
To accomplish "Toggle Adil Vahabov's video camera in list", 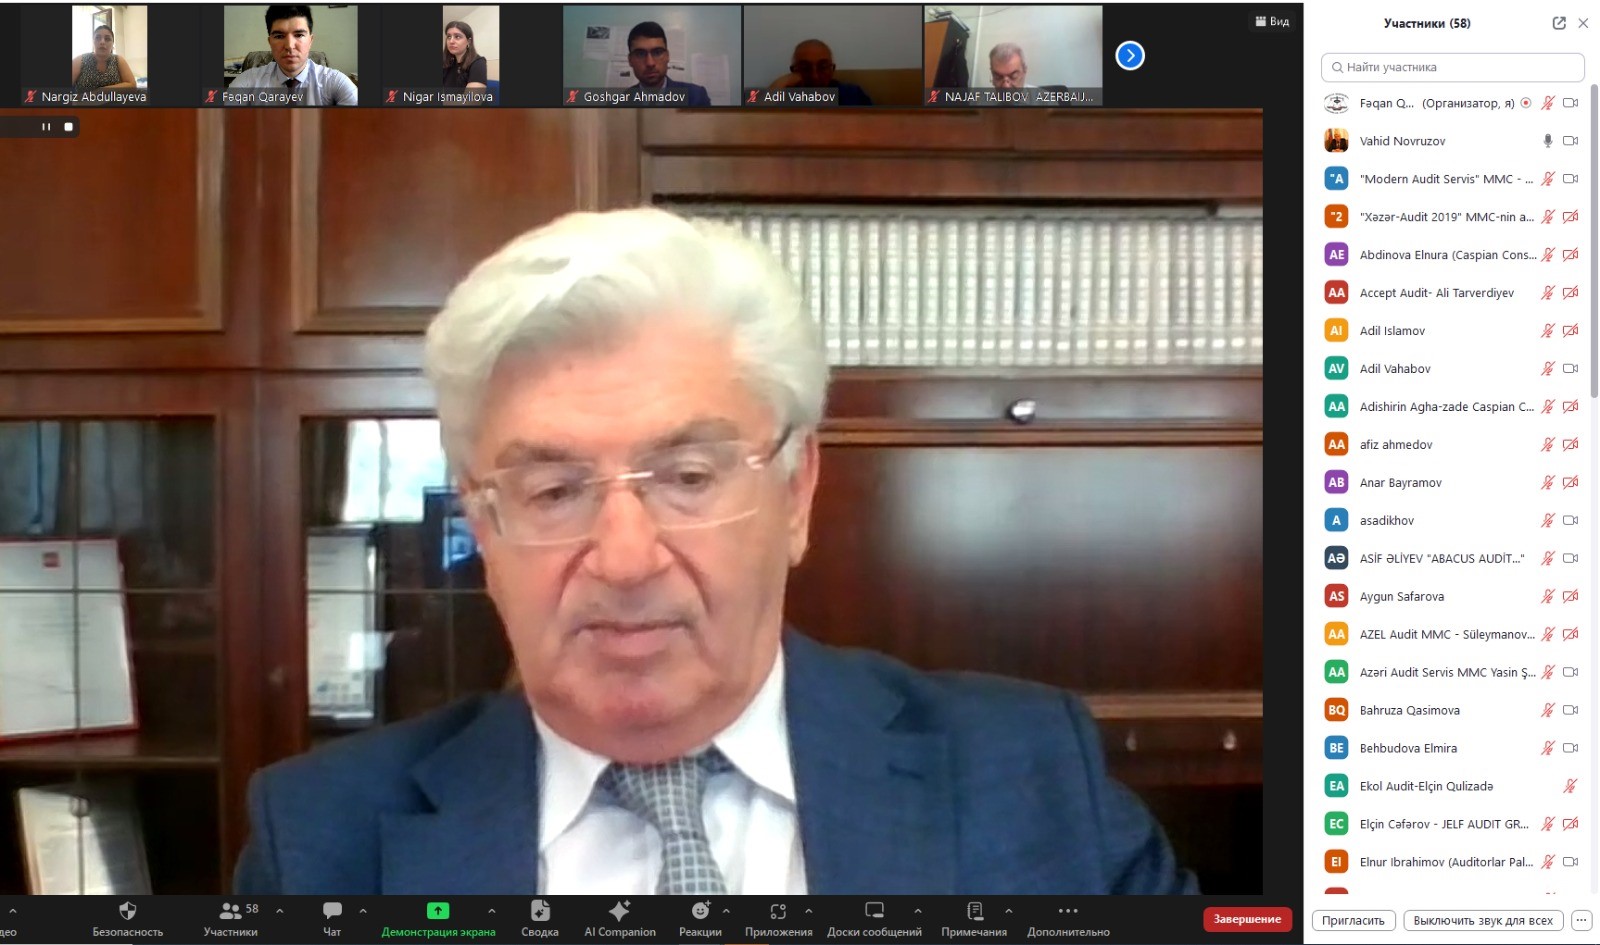I will tap(1570, 369).
